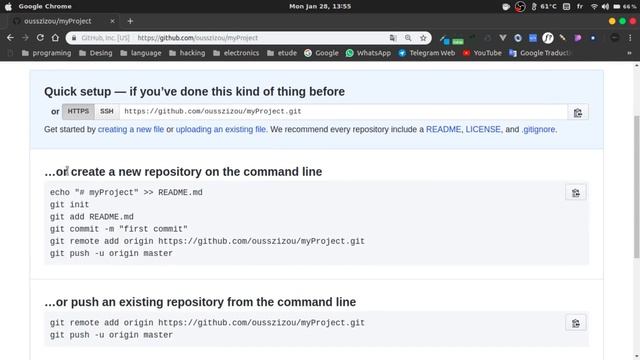Select the HTTPS protocol toggle
The width and height of the screenshot is (640, 360).
[78, 111]
